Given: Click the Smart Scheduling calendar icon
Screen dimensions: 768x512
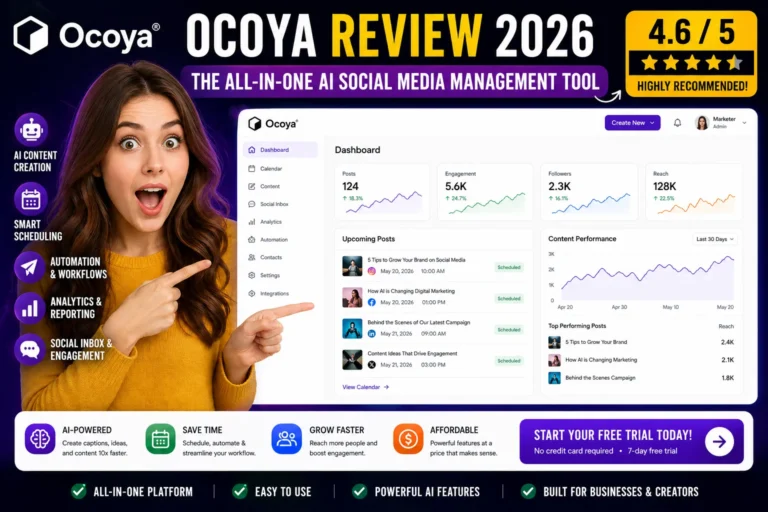Looking at the screenshot, I should (31, 199).
